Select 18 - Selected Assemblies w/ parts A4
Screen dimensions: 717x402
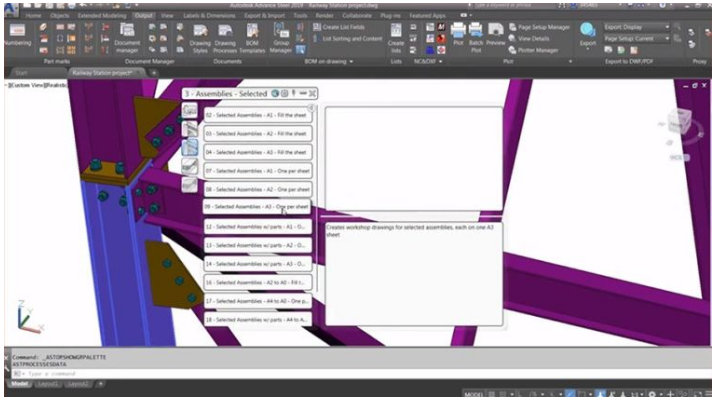tap(257, 320)
